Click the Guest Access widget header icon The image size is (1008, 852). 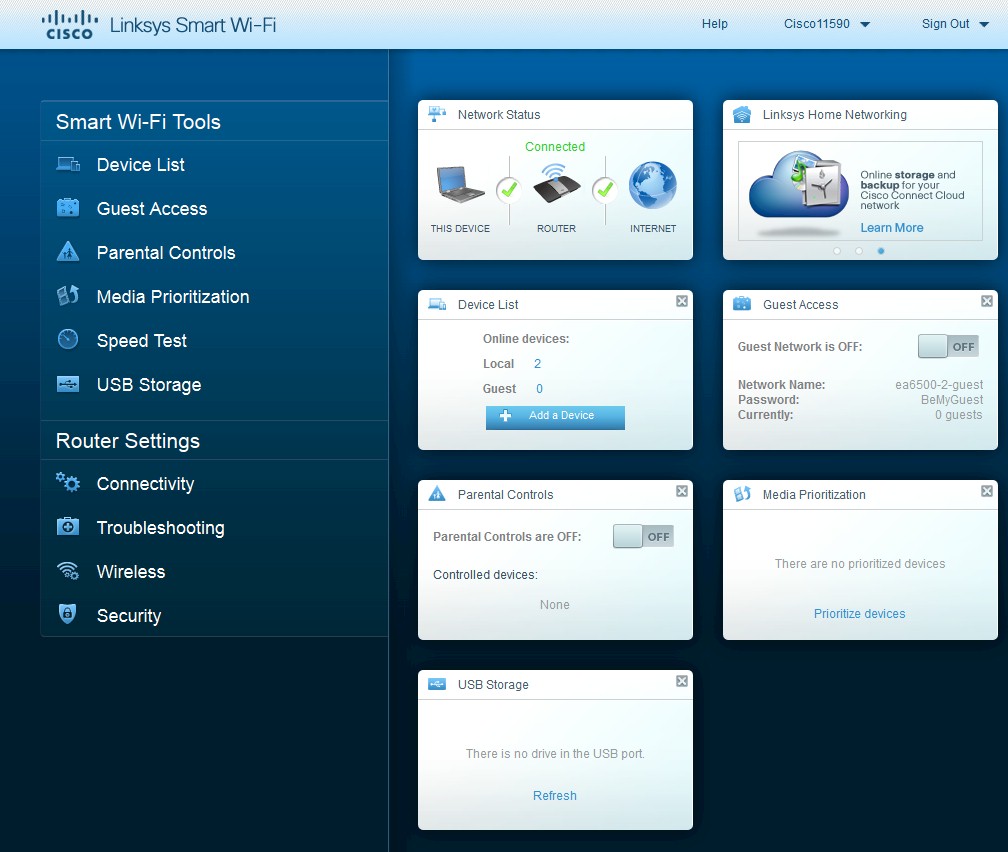point(742,304)
